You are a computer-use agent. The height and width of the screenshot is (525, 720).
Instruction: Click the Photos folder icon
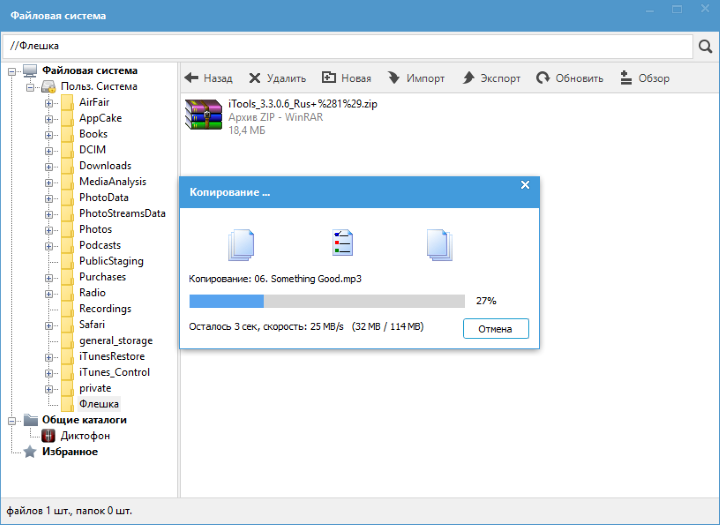click(x=68, y=230)
